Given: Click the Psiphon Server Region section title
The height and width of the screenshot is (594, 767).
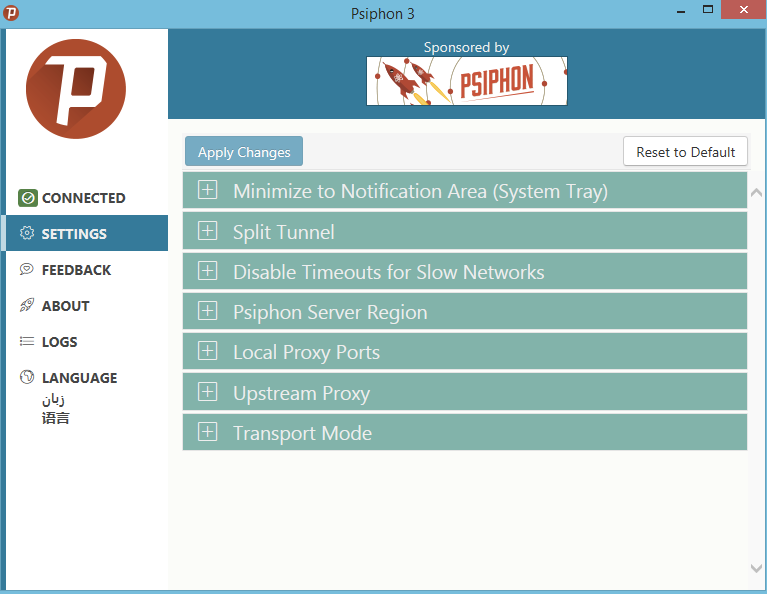Looking at the screenshot, I should [x=330, y=313].
